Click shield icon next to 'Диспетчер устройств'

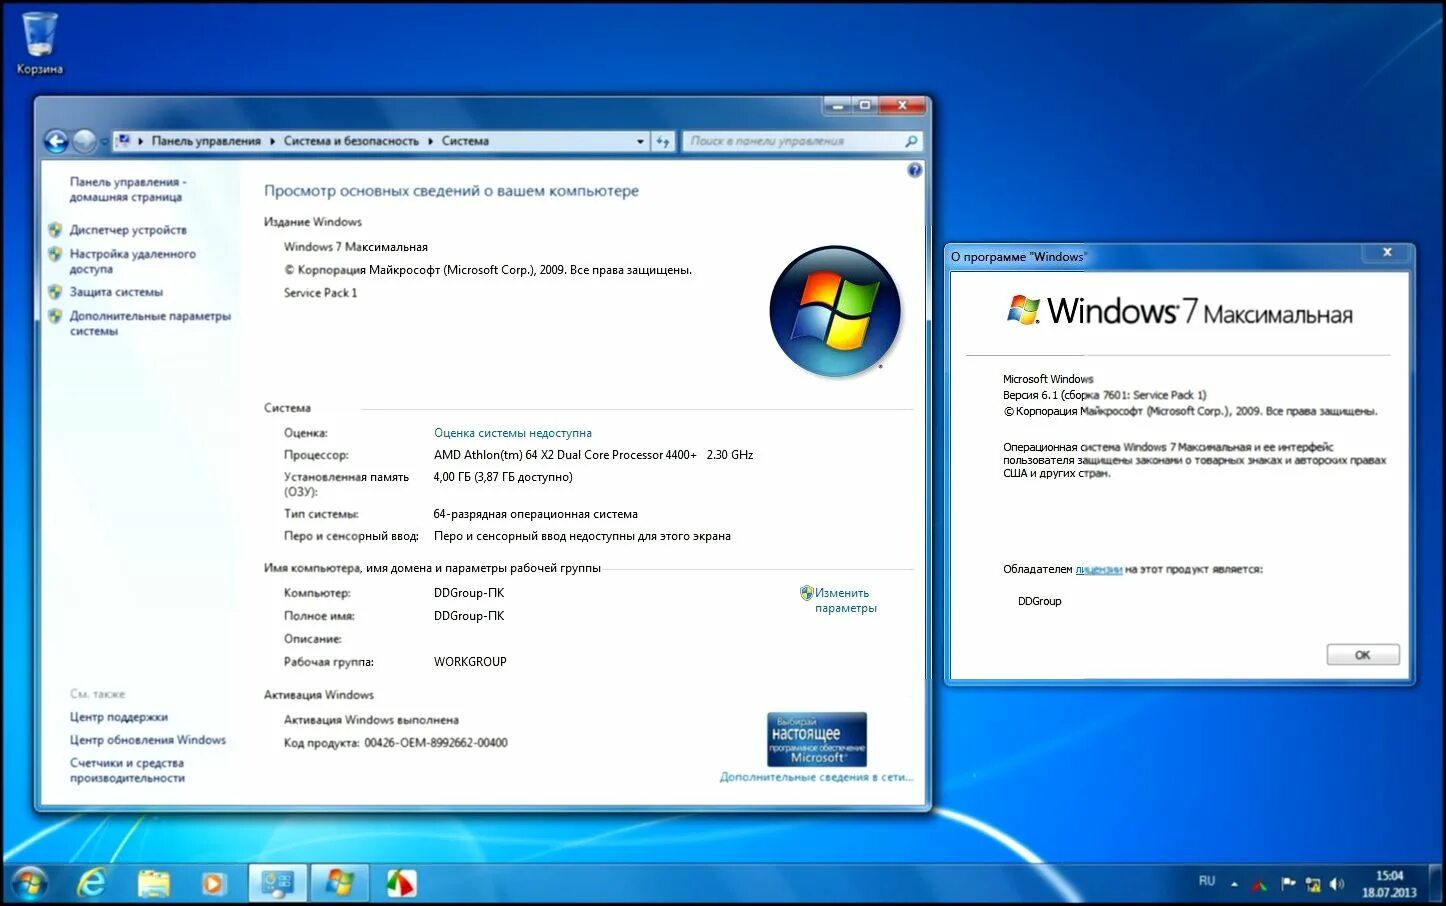pos(55,230)
